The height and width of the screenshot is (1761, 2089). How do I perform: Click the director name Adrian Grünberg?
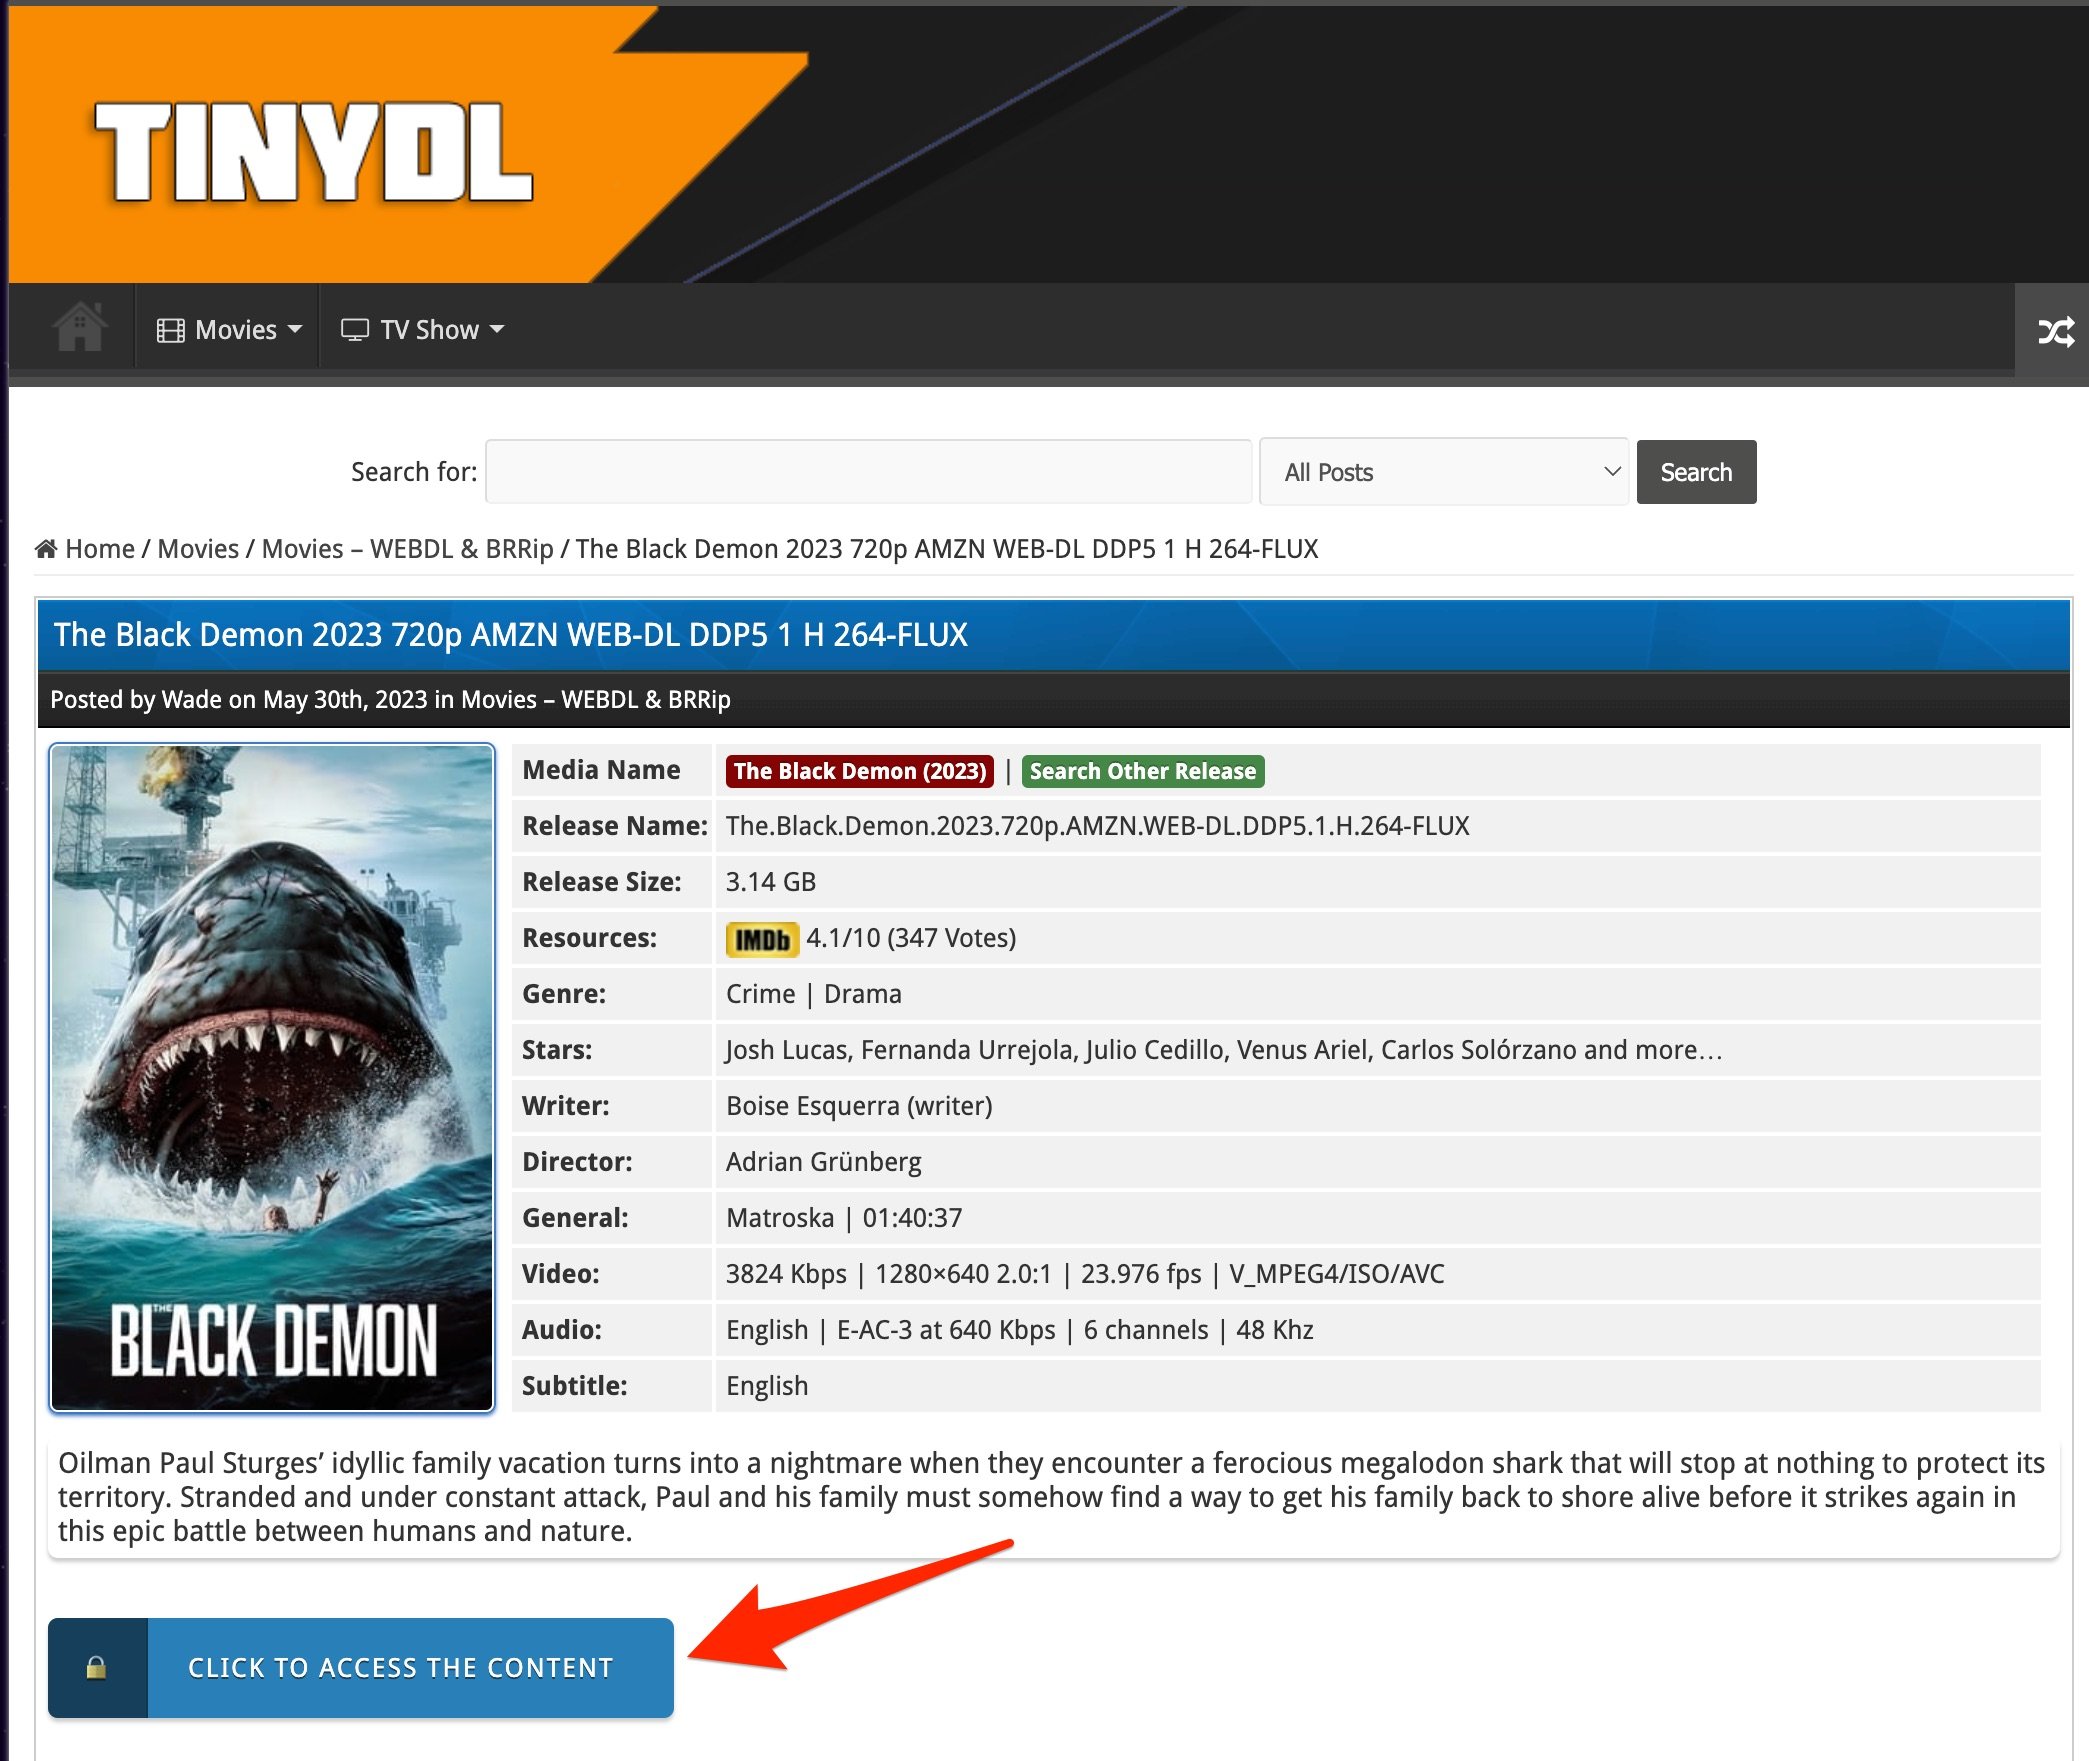(x=824, y=1162)
